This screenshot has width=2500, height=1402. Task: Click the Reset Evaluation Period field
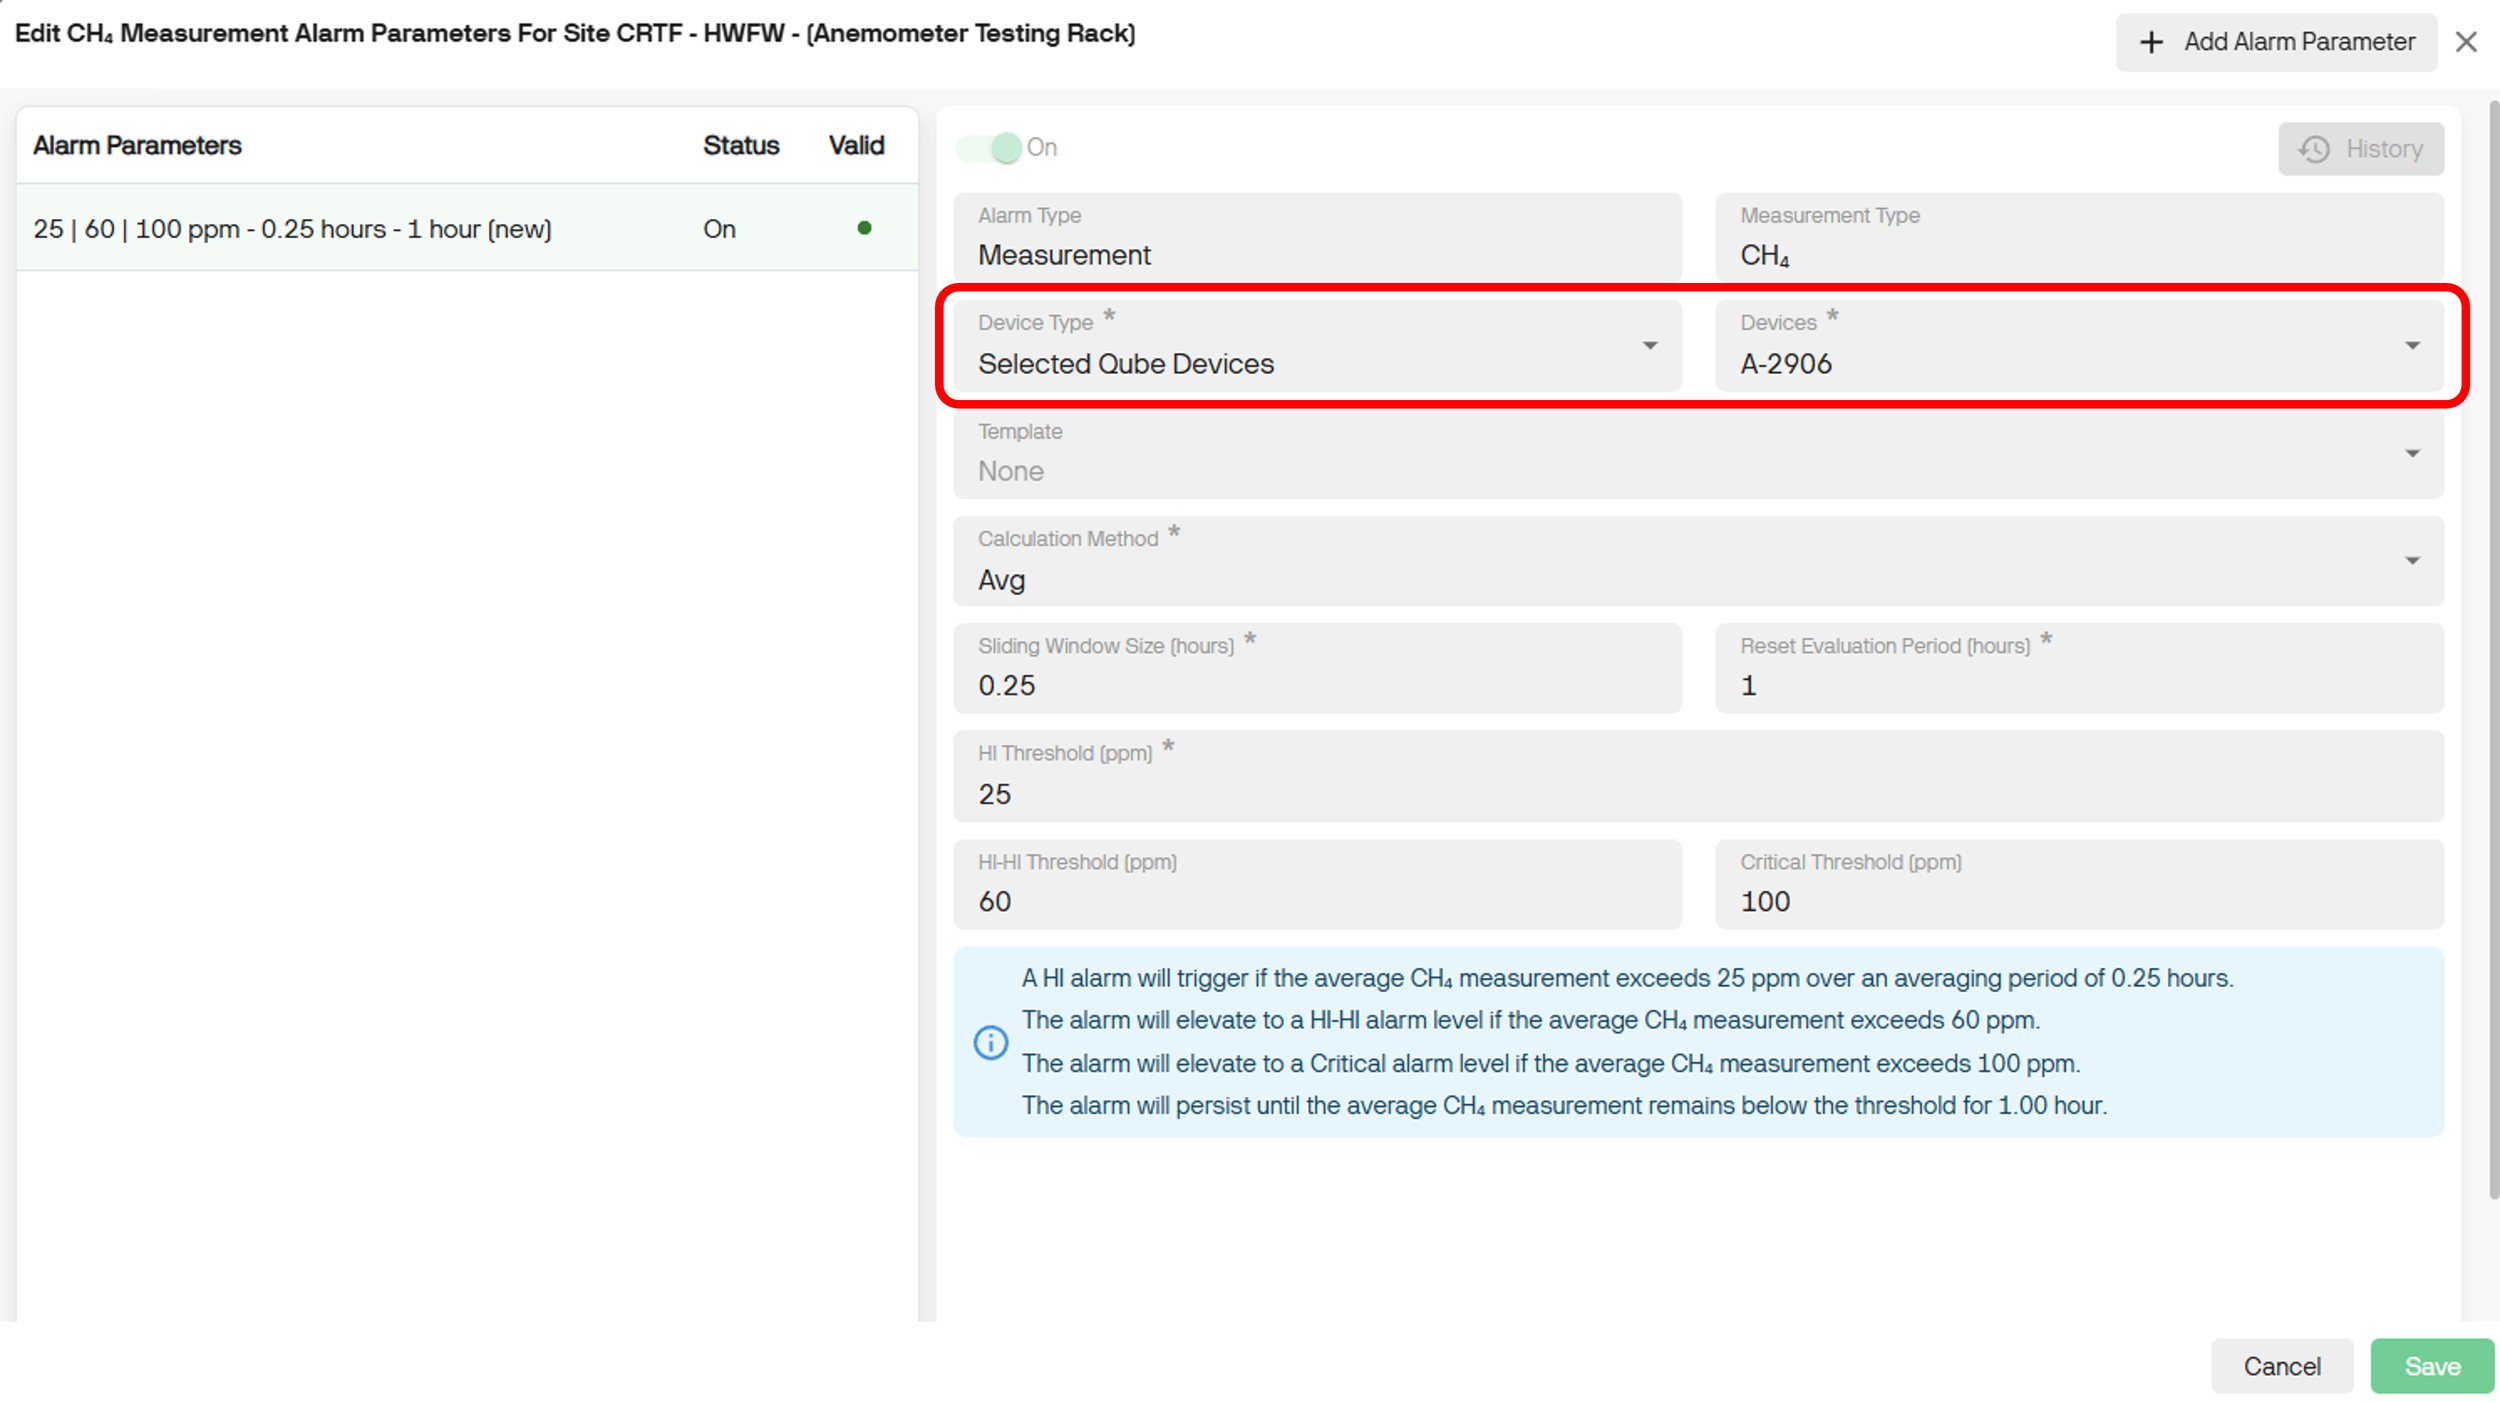[2078, 685]
